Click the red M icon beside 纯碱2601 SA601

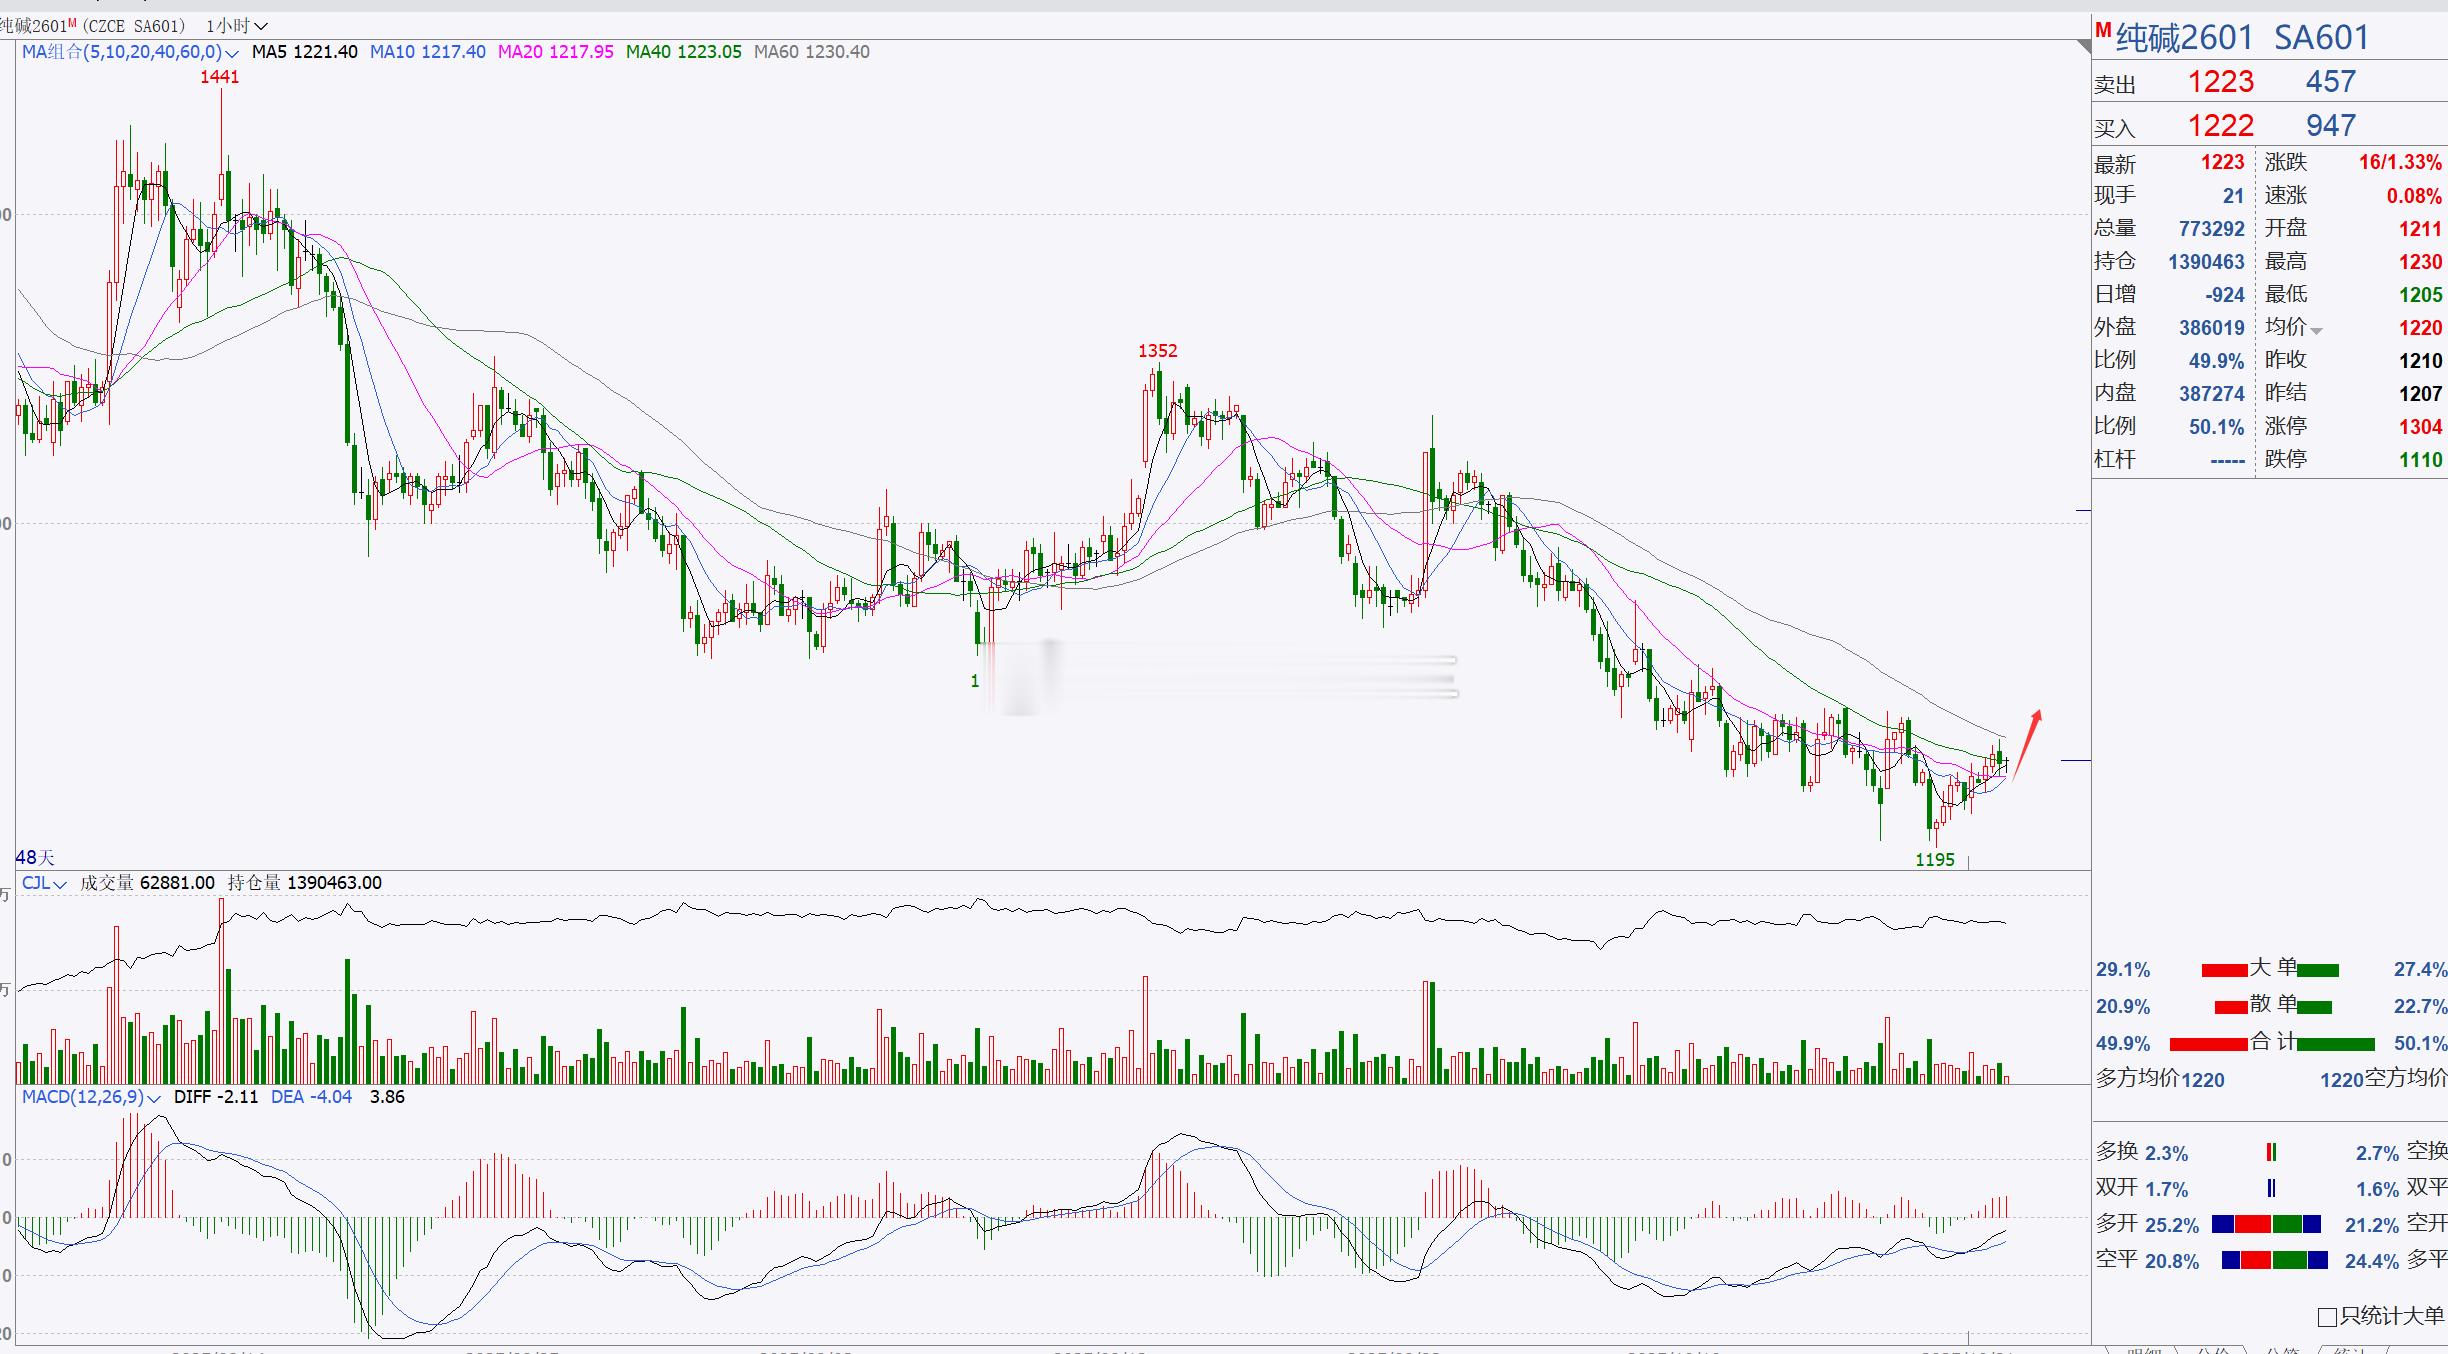pos(2103,30)
